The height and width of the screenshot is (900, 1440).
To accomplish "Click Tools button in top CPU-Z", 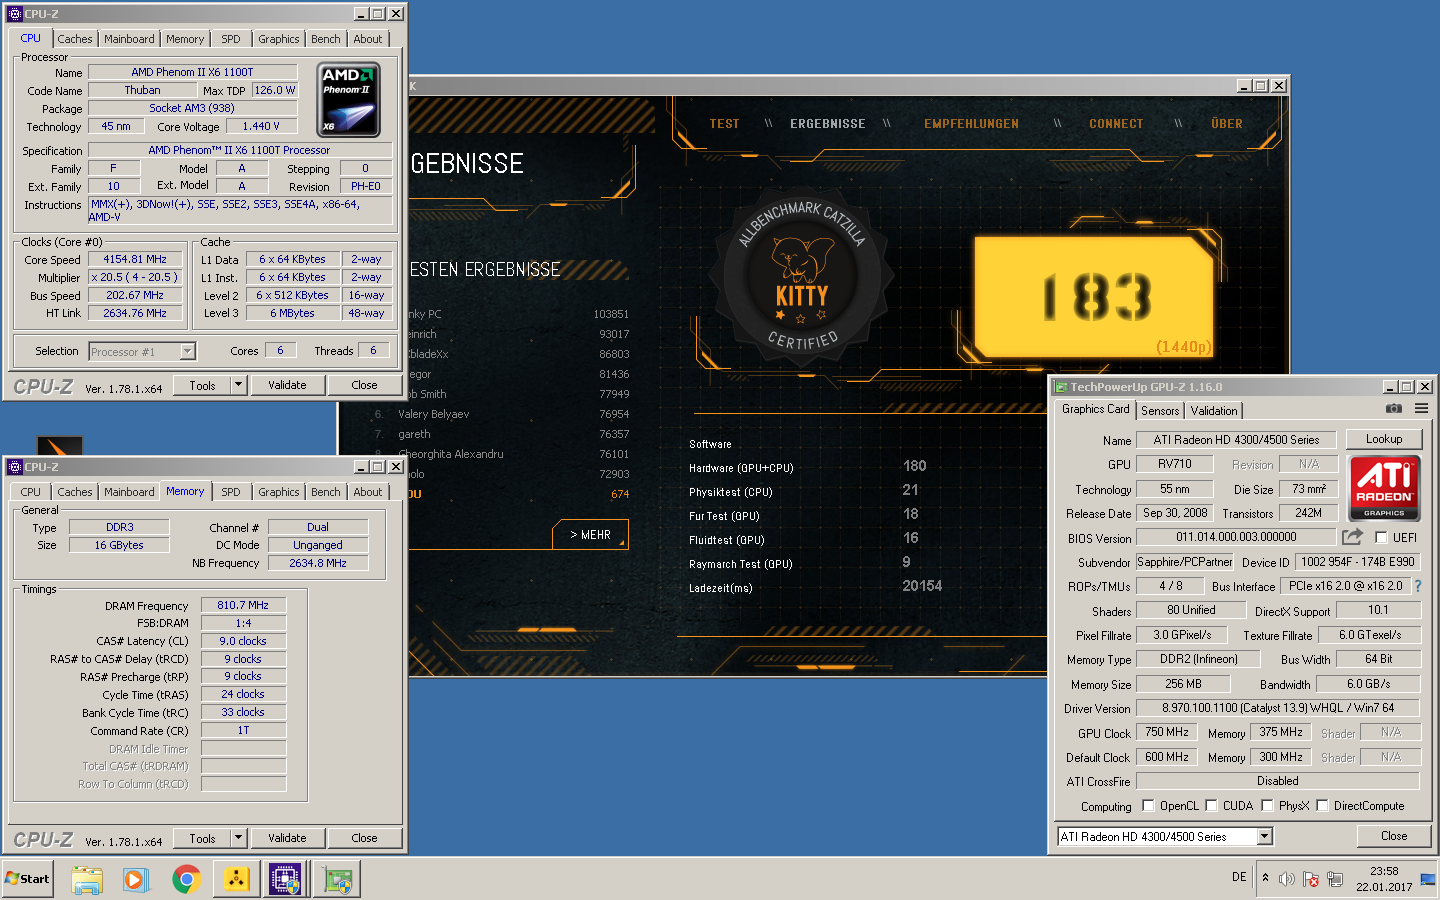I will point(202,385).
